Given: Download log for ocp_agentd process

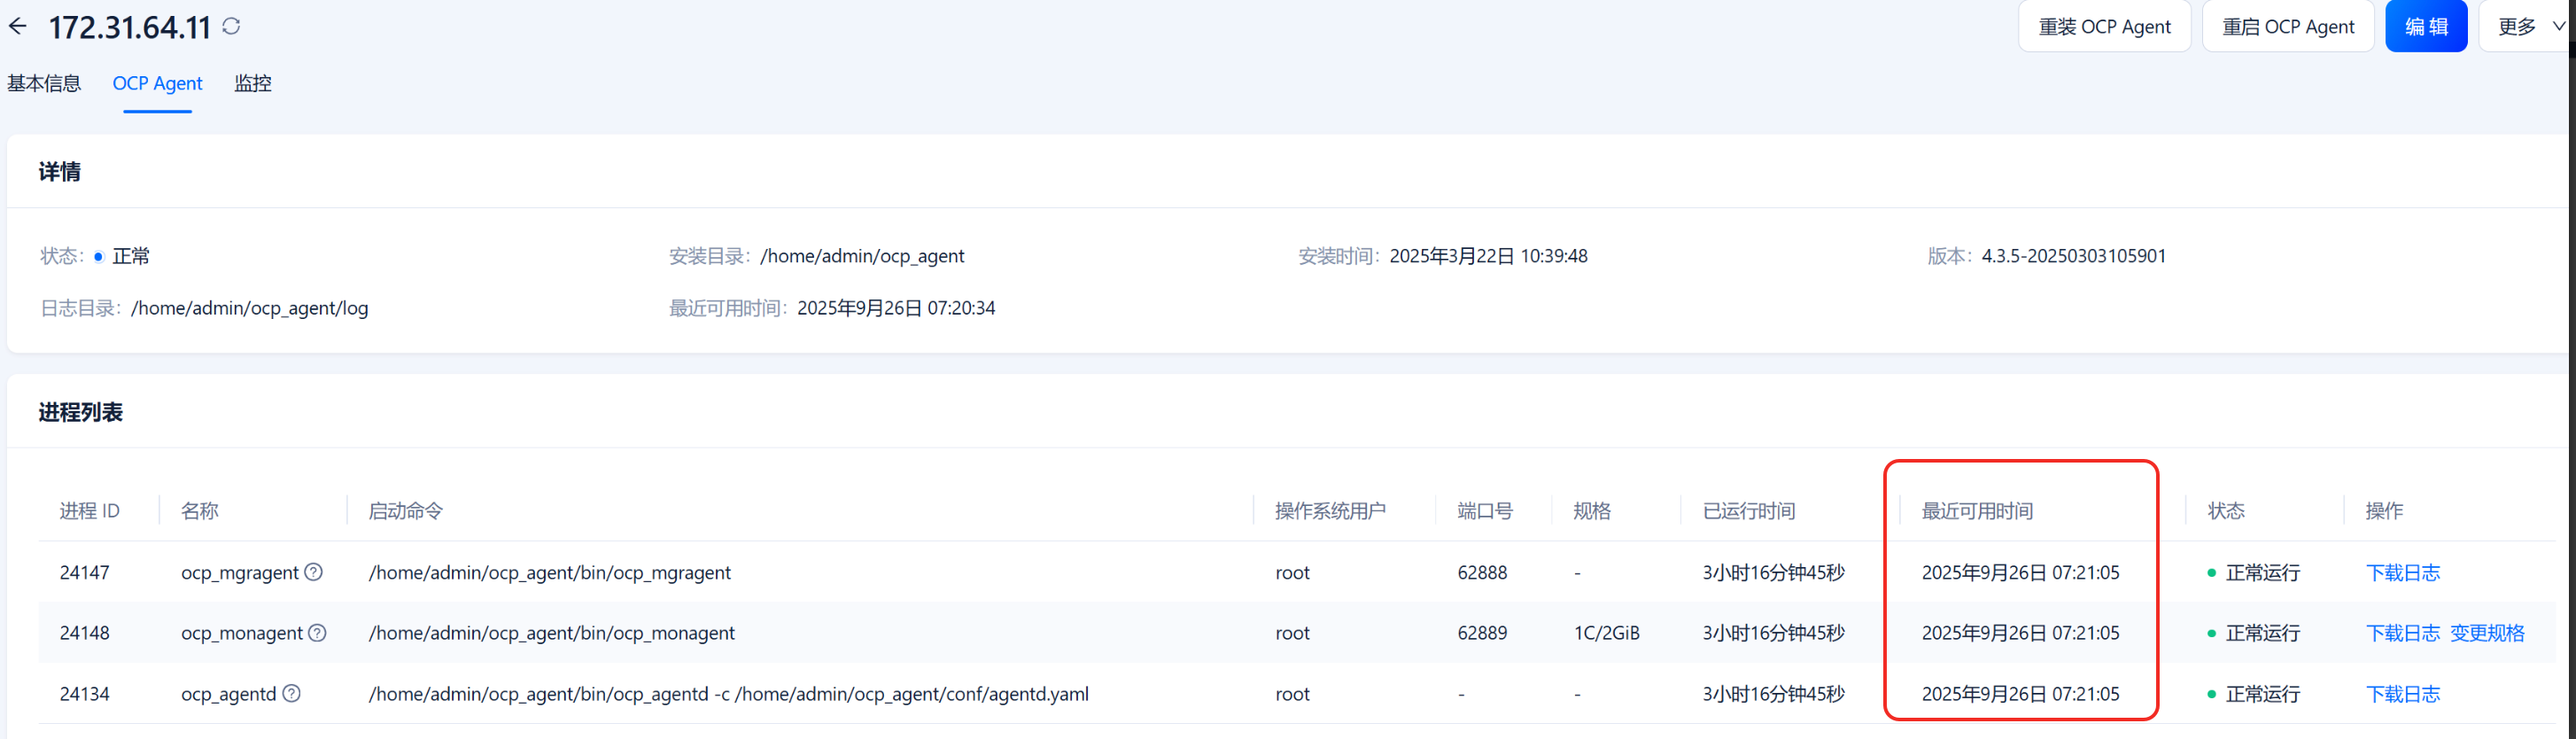Looking at the screenshot, I should coord(2403,694).
